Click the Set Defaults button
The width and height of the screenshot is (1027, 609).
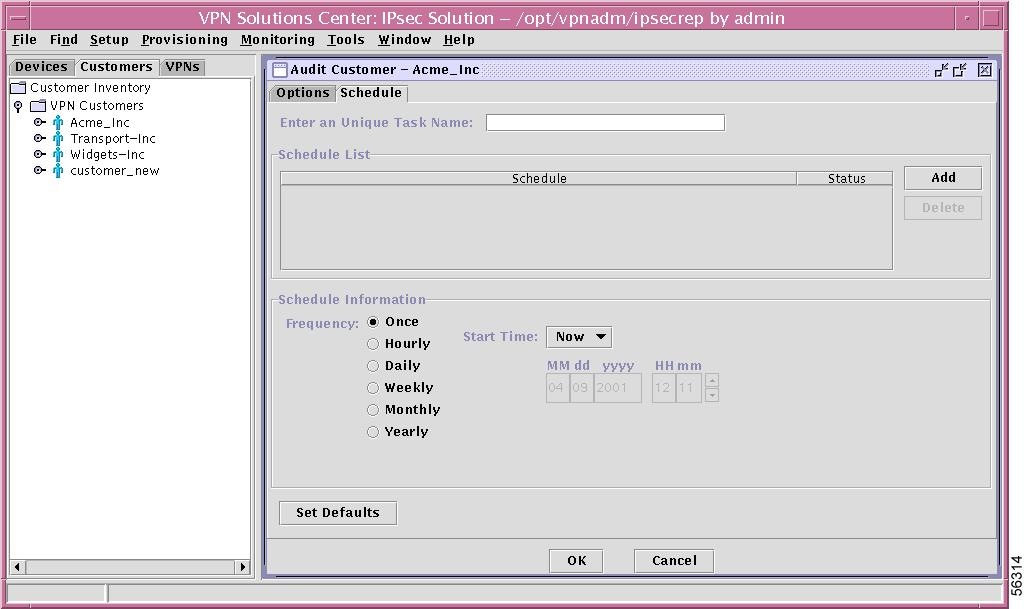(x=338, y=513)
